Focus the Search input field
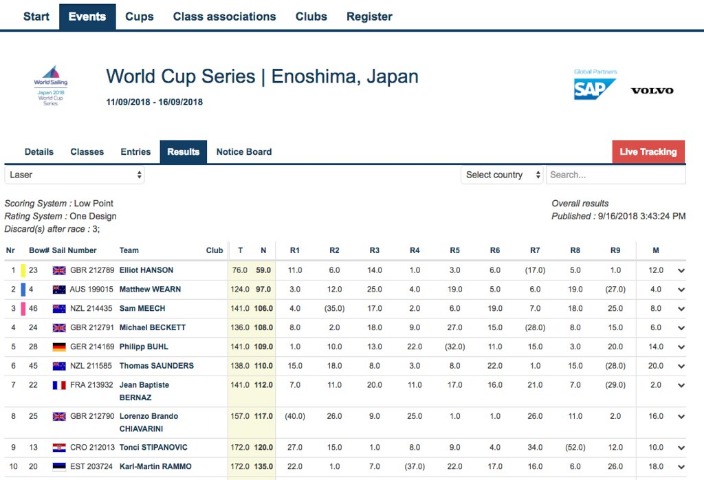The image size is (704, 480). click(615, 175)
